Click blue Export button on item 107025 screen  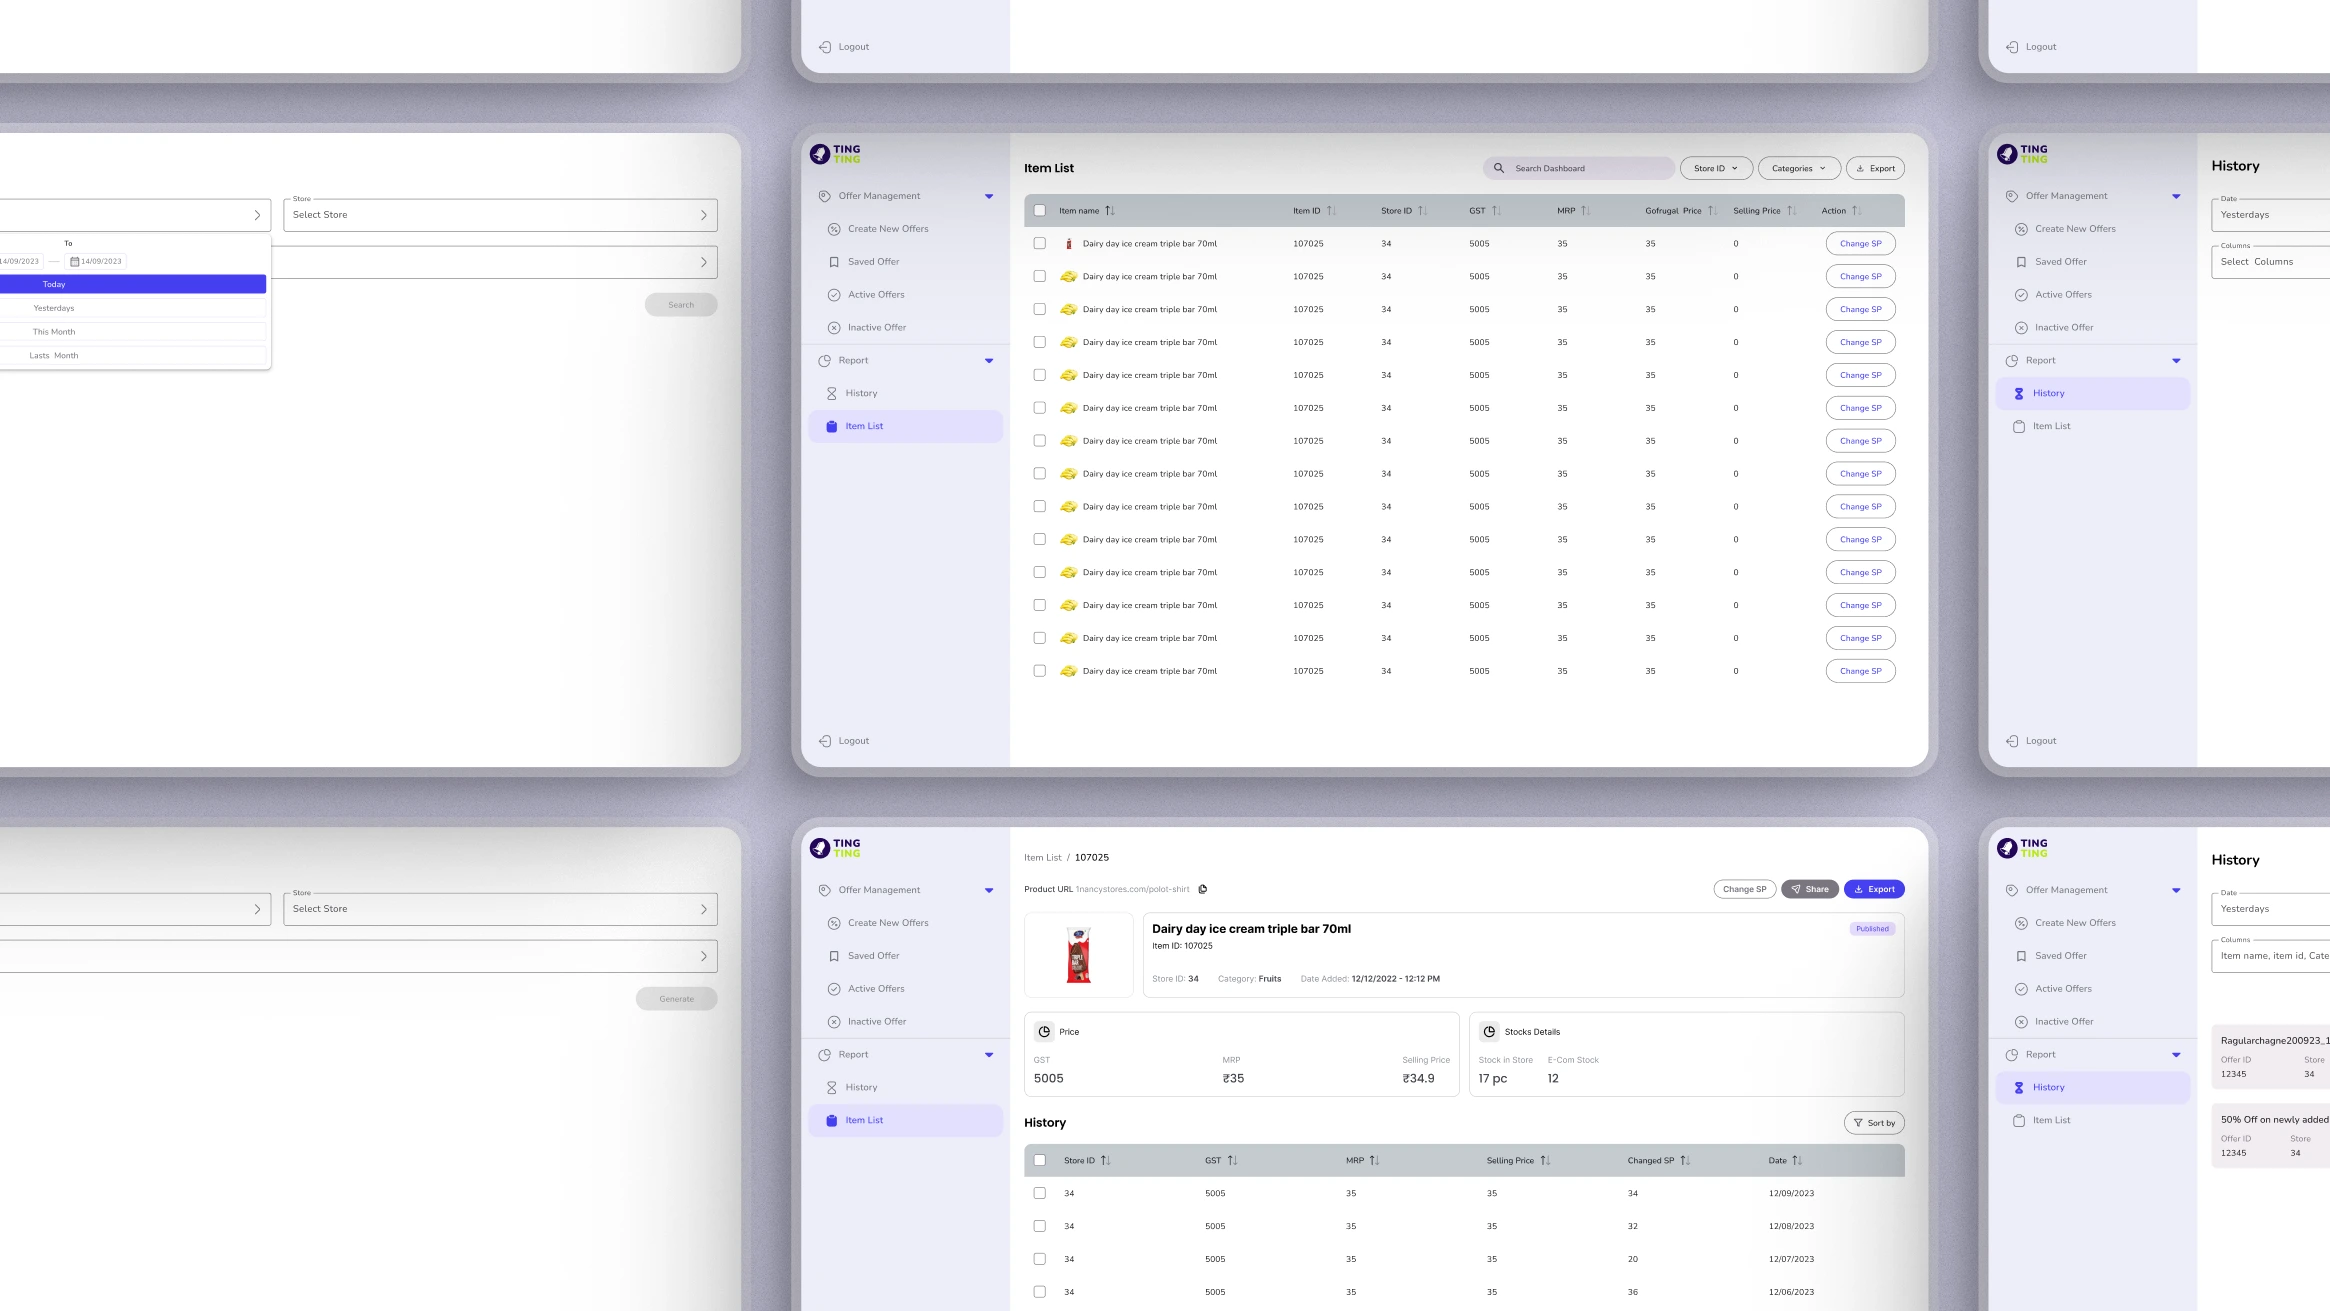pyautogui.click(x=1874, y=889)
